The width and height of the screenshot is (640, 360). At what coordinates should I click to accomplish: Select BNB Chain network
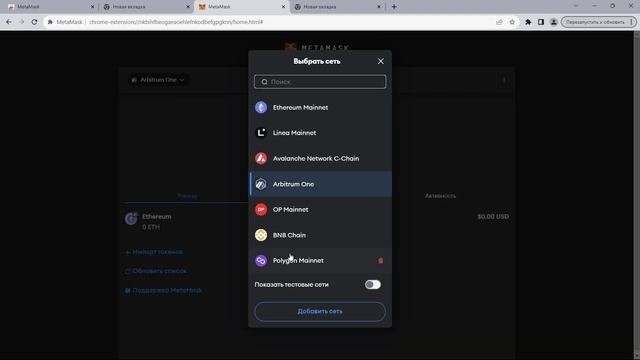click(320, 235)
